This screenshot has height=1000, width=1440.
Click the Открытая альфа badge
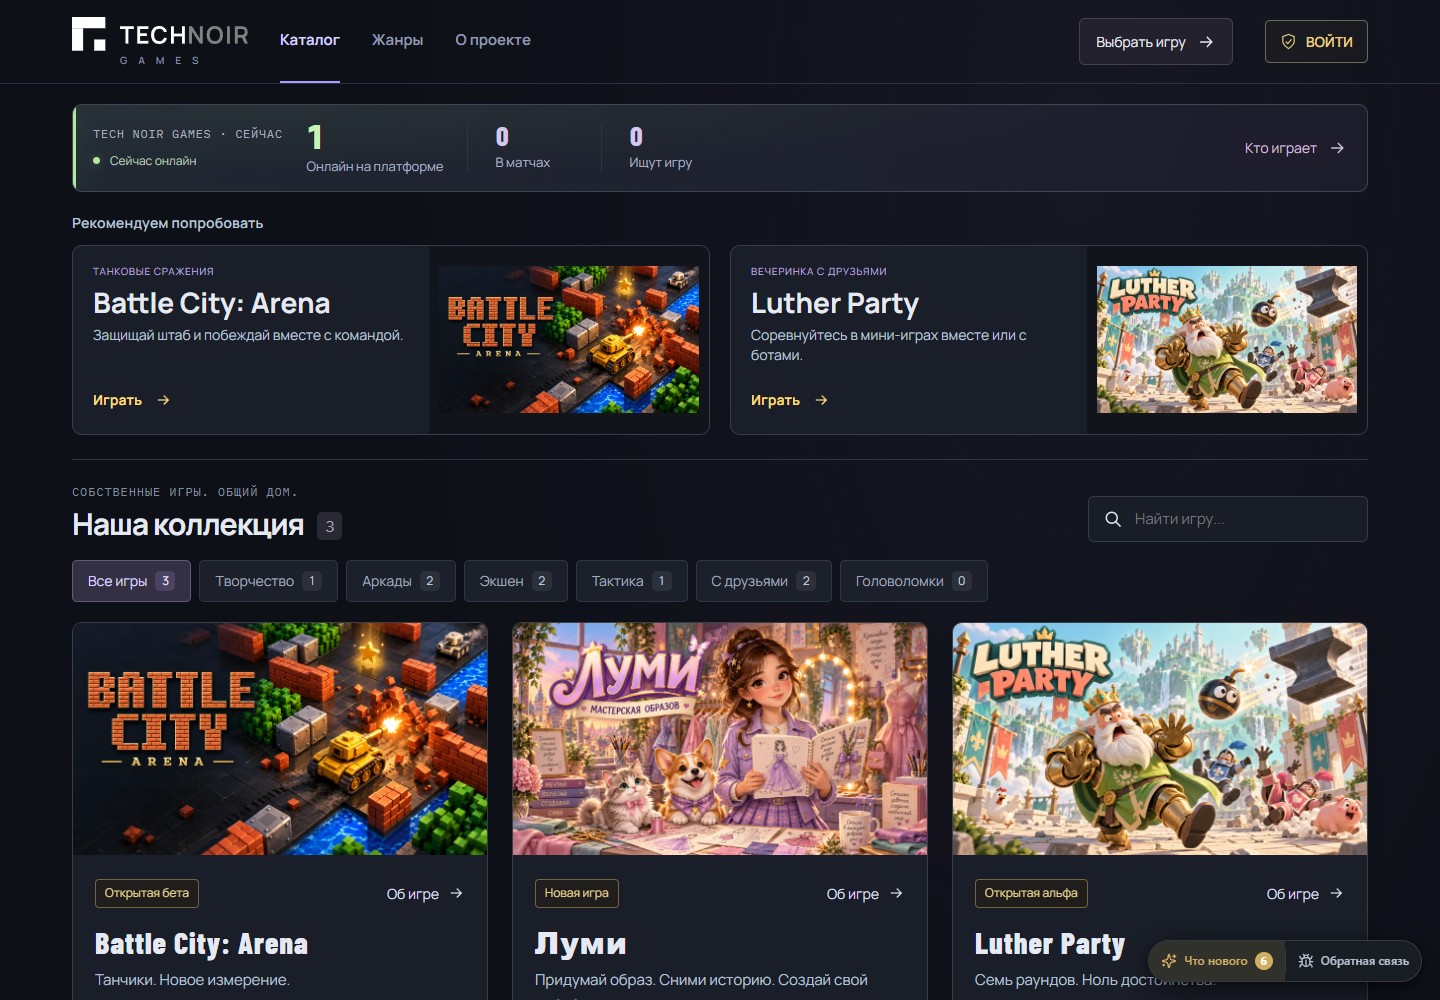click(x=1031, y=893)
